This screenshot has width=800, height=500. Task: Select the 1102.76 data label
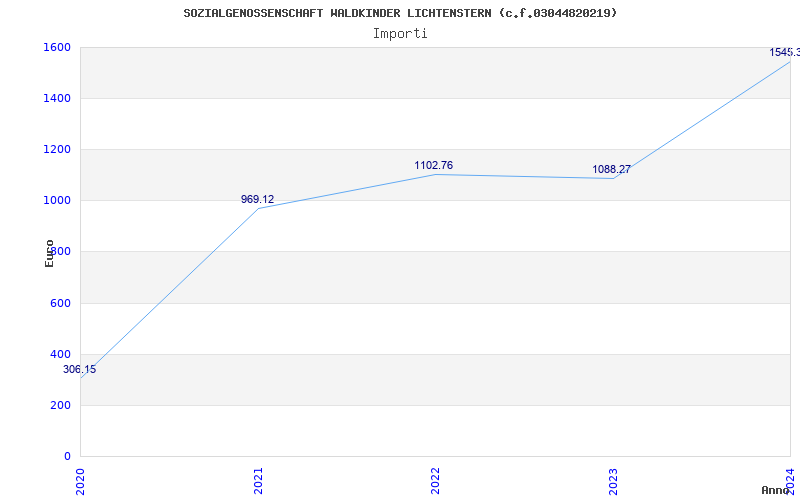pyautogui.click(x=434, y=165)
